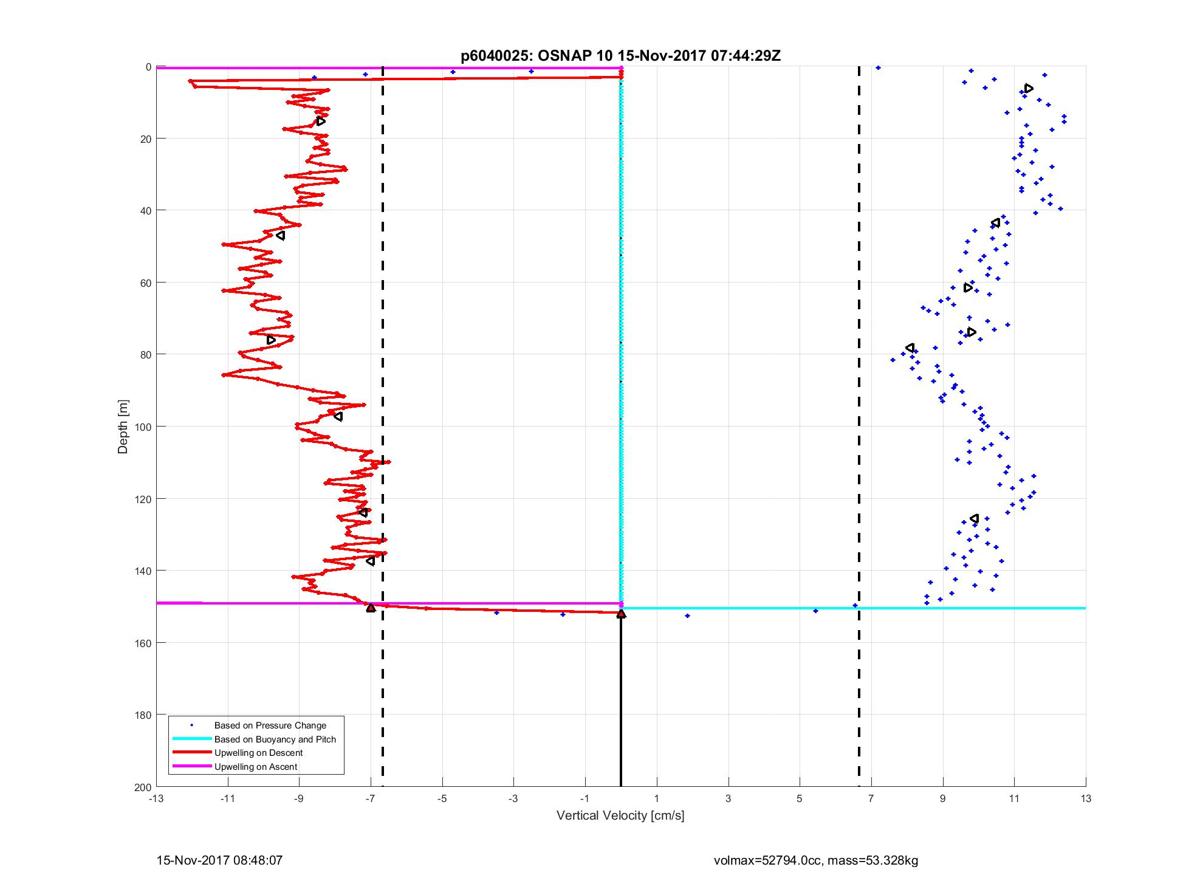Select the 'Vertical Velocity [cm/s]' axis label
1200x885 pixels.
[x=620, y=816]
